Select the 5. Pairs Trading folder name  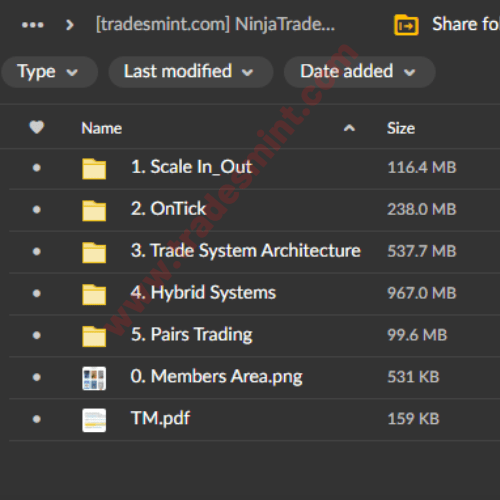(192, 335)
